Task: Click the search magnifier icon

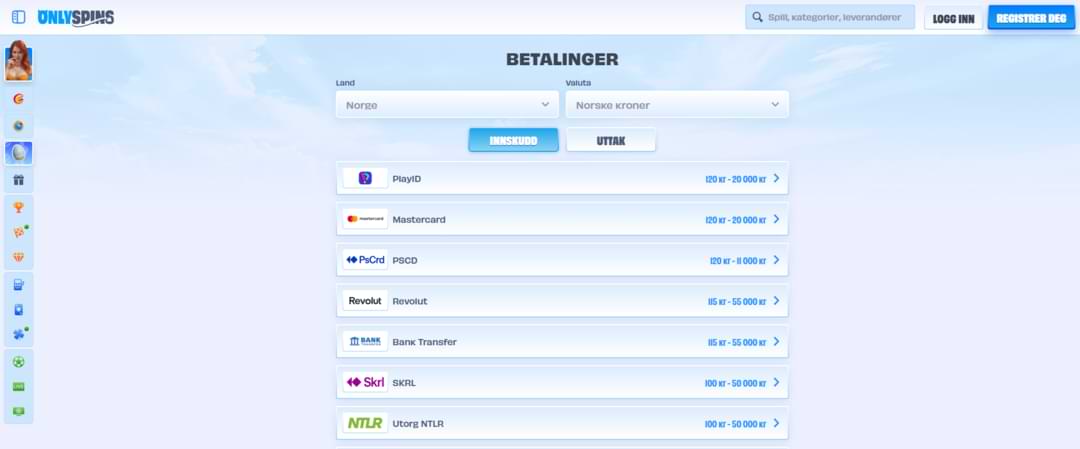Action: point(757,17)
